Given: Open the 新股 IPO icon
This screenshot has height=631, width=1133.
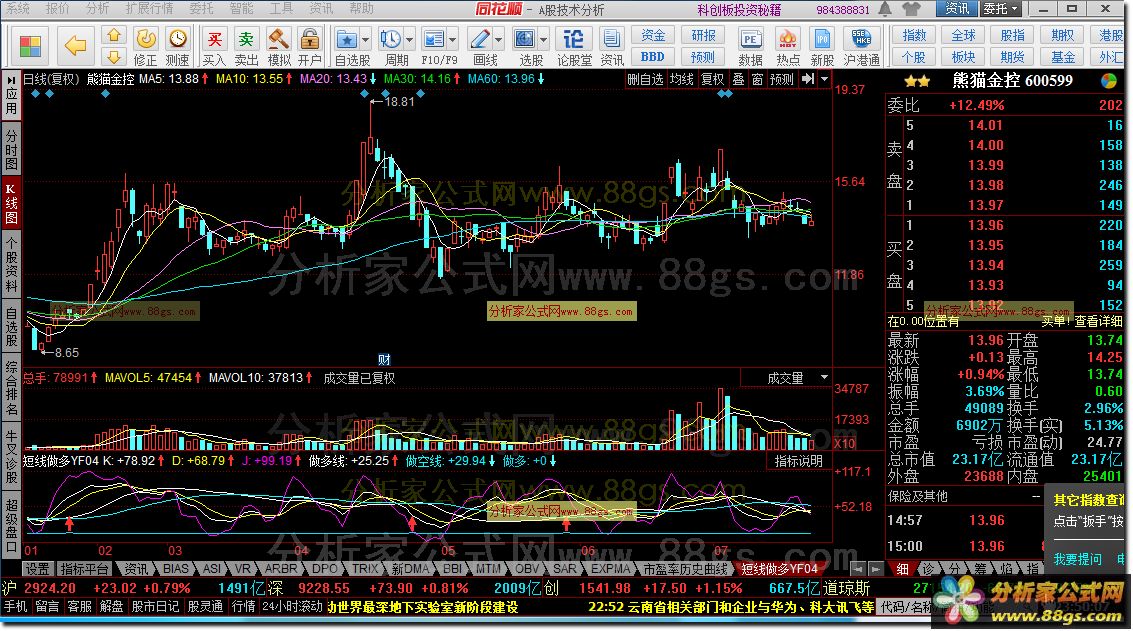Looking at the screenshot, I should [x=822, y=46].
